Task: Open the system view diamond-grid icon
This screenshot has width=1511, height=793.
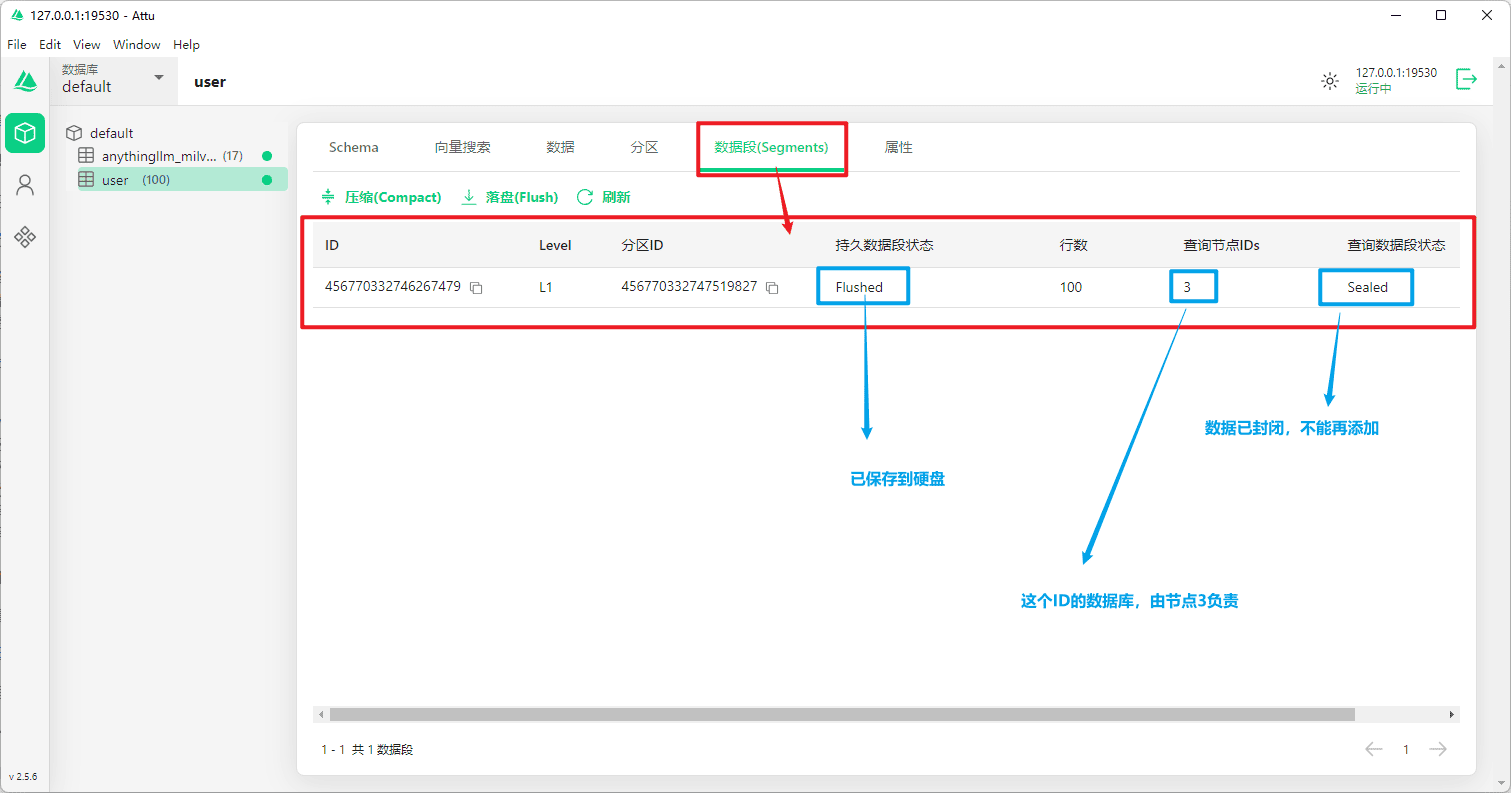Action: tap(25, 237)
